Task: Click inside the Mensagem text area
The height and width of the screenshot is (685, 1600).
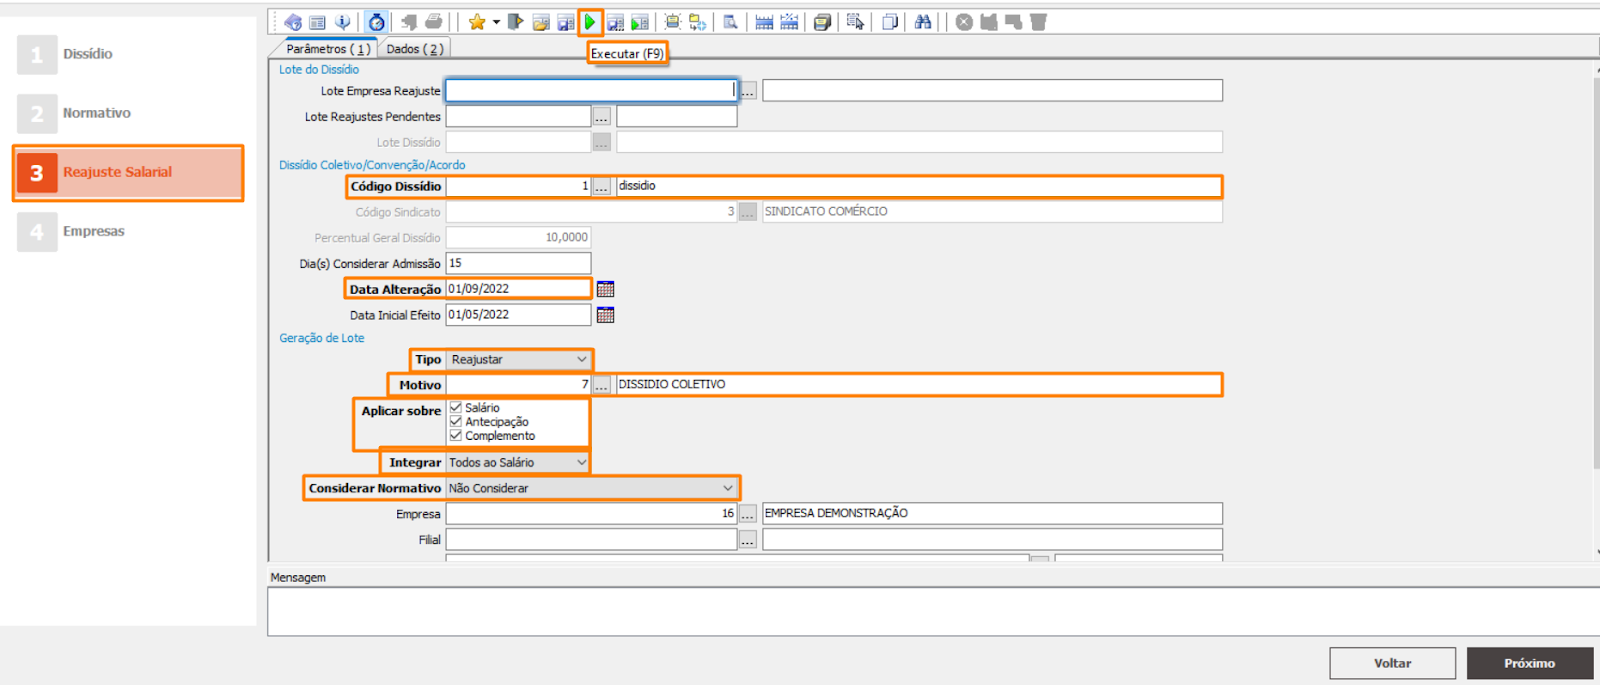Action: tap(933, 611)
